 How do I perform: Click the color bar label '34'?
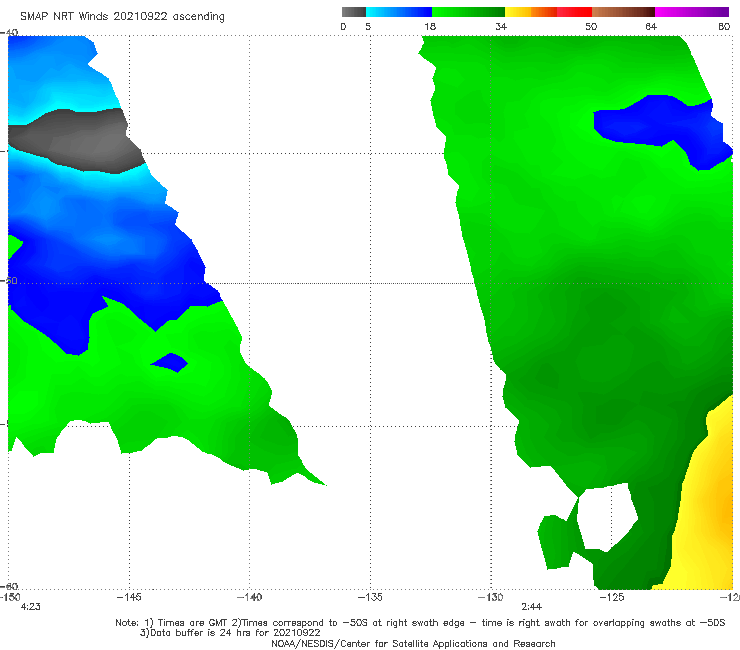501,26
